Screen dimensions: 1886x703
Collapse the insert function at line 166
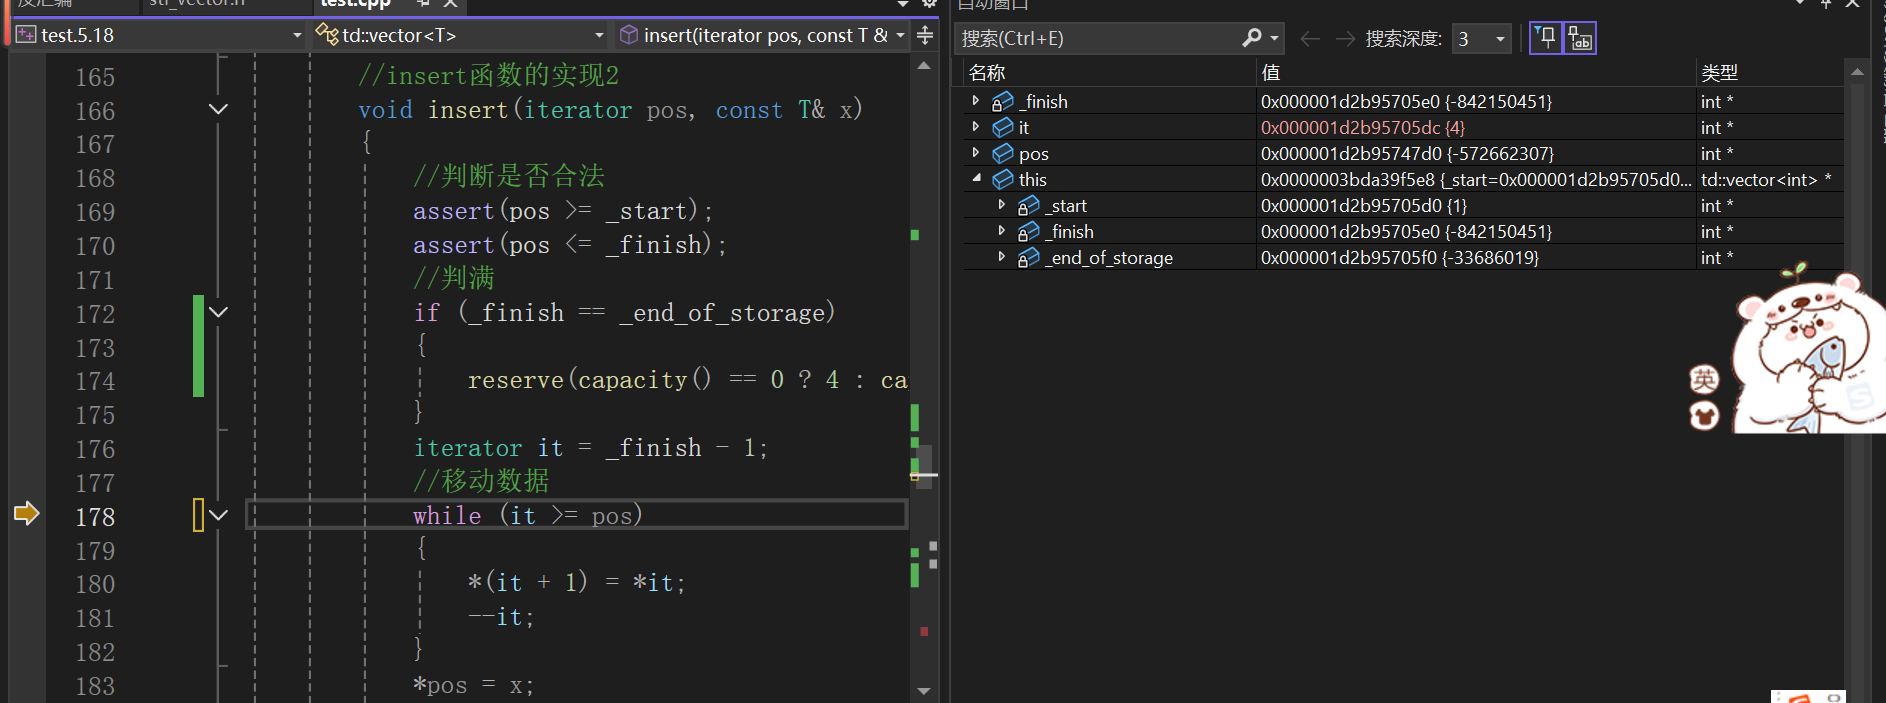[218, 109]
